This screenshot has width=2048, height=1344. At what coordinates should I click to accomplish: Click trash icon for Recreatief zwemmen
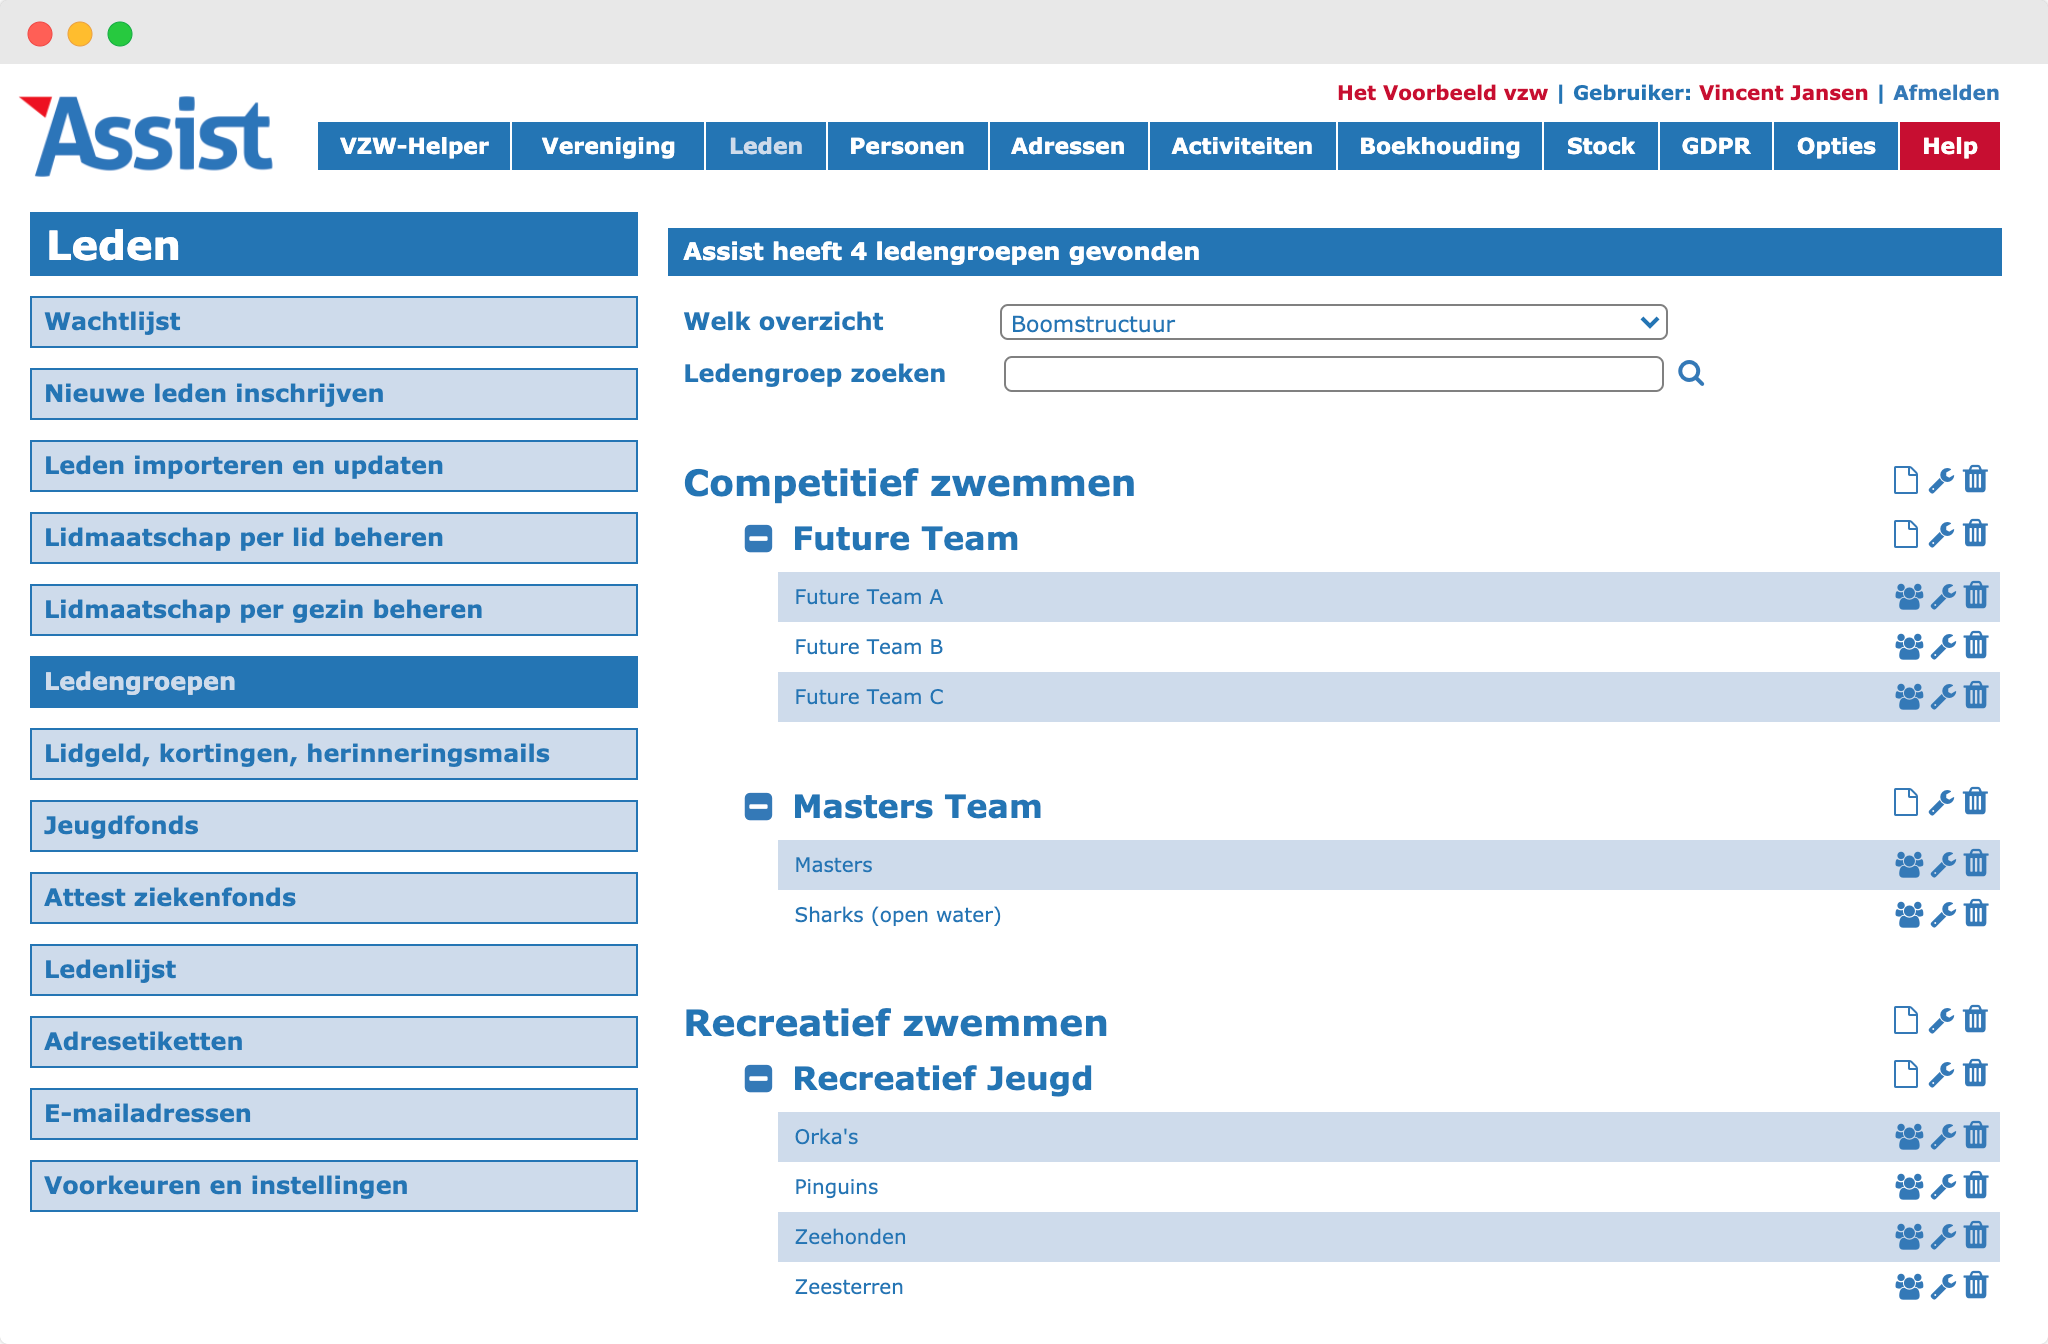click(x=1975, y=1020)
